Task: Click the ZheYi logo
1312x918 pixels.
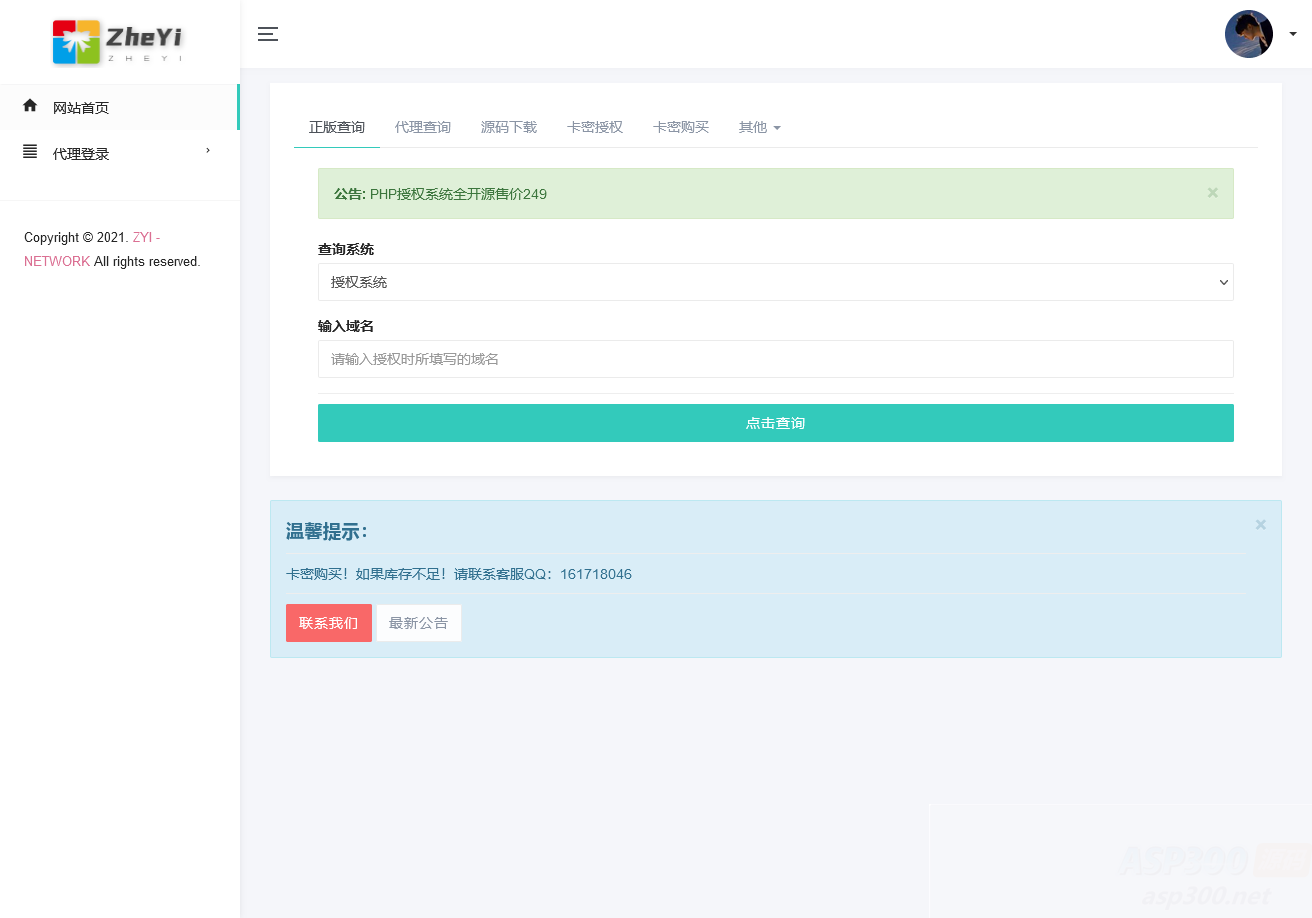Action: tap(117, 41)
